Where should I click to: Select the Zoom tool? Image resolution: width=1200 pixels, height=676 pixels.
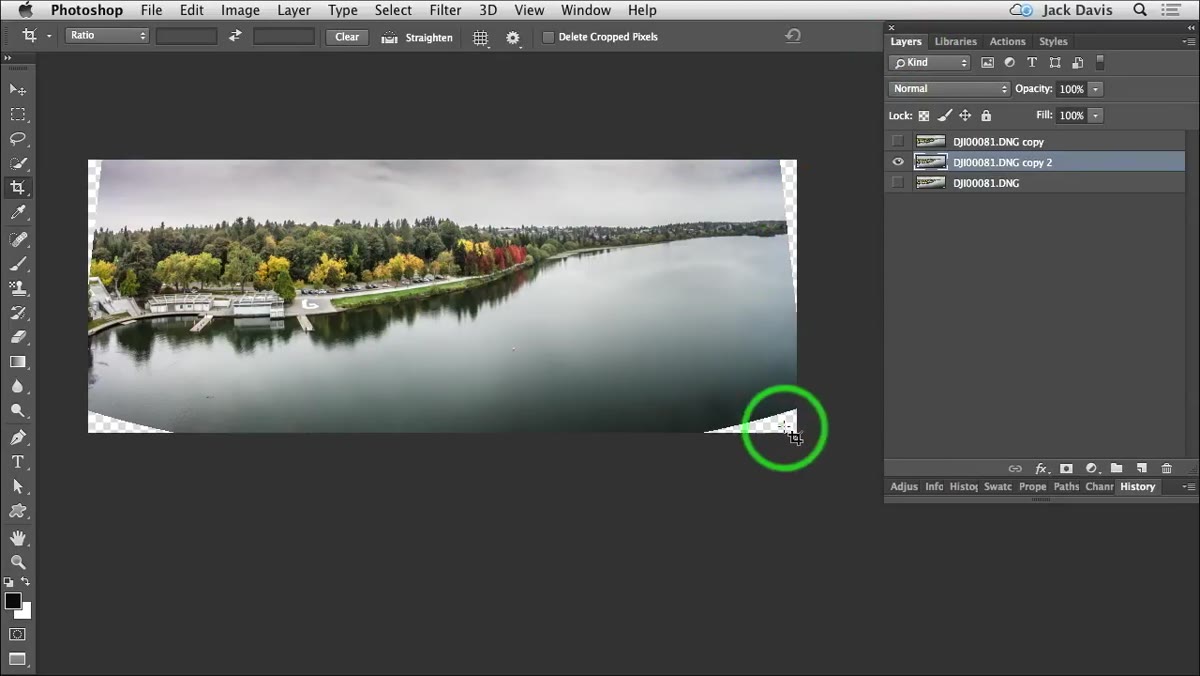click(17, 562)
